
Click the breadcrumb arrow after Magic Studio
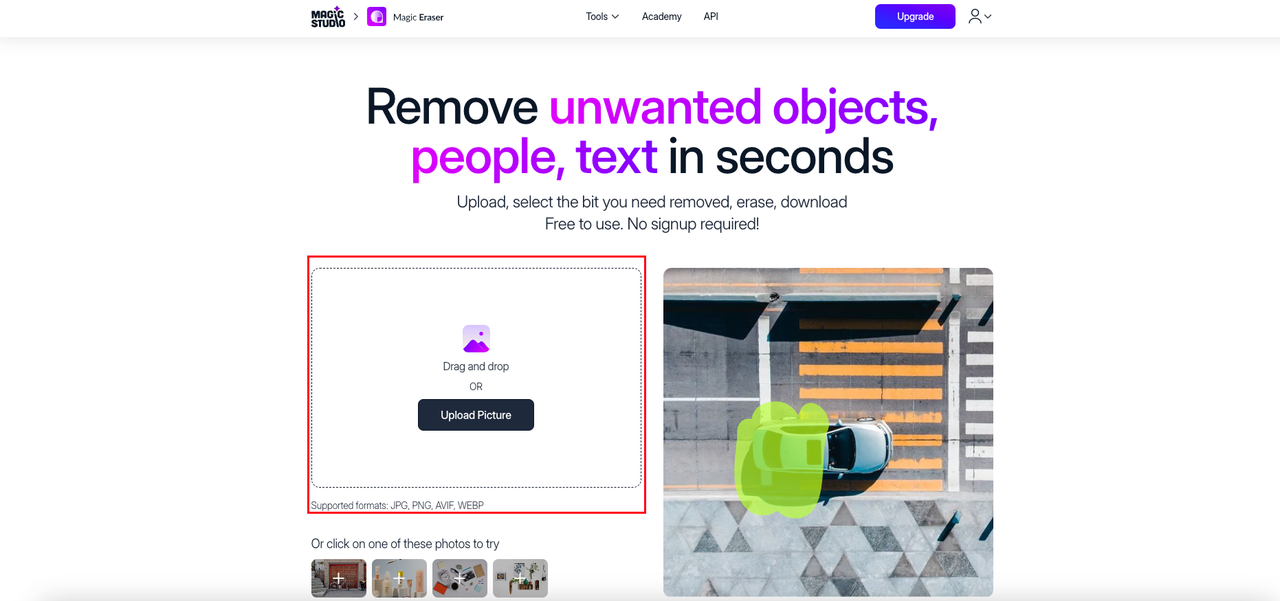[x=356, y=17]
